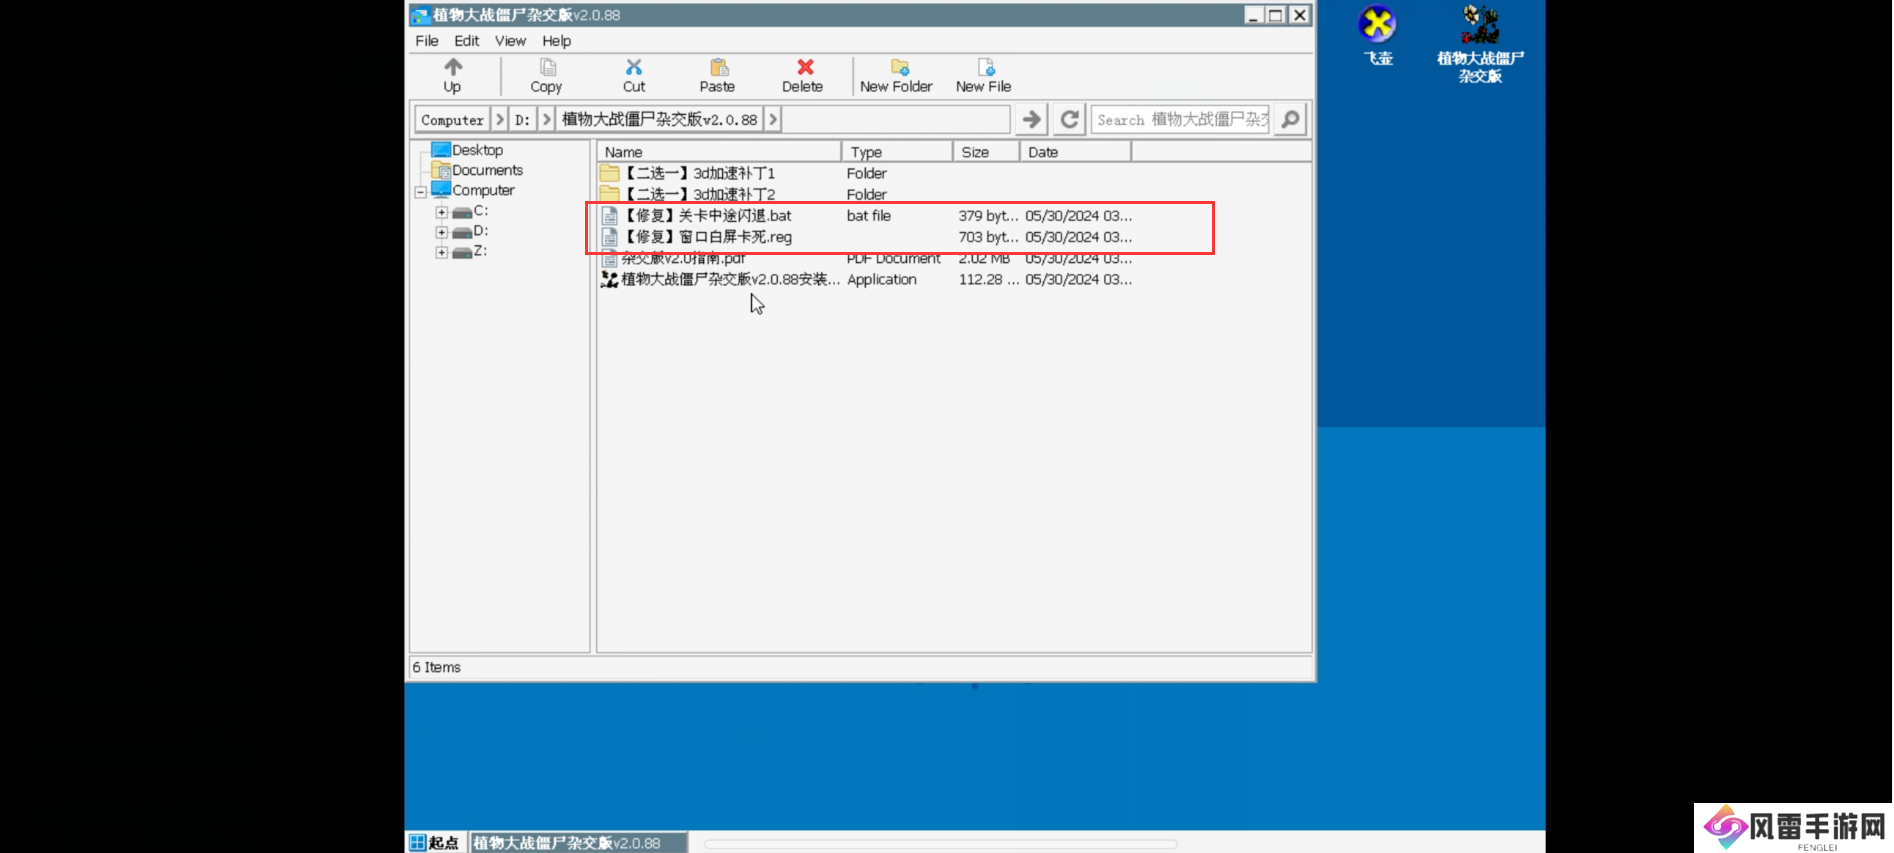Click the Up navigation arrow icon
This screenshot has width=1894, height=853.
tap(453, 68)
